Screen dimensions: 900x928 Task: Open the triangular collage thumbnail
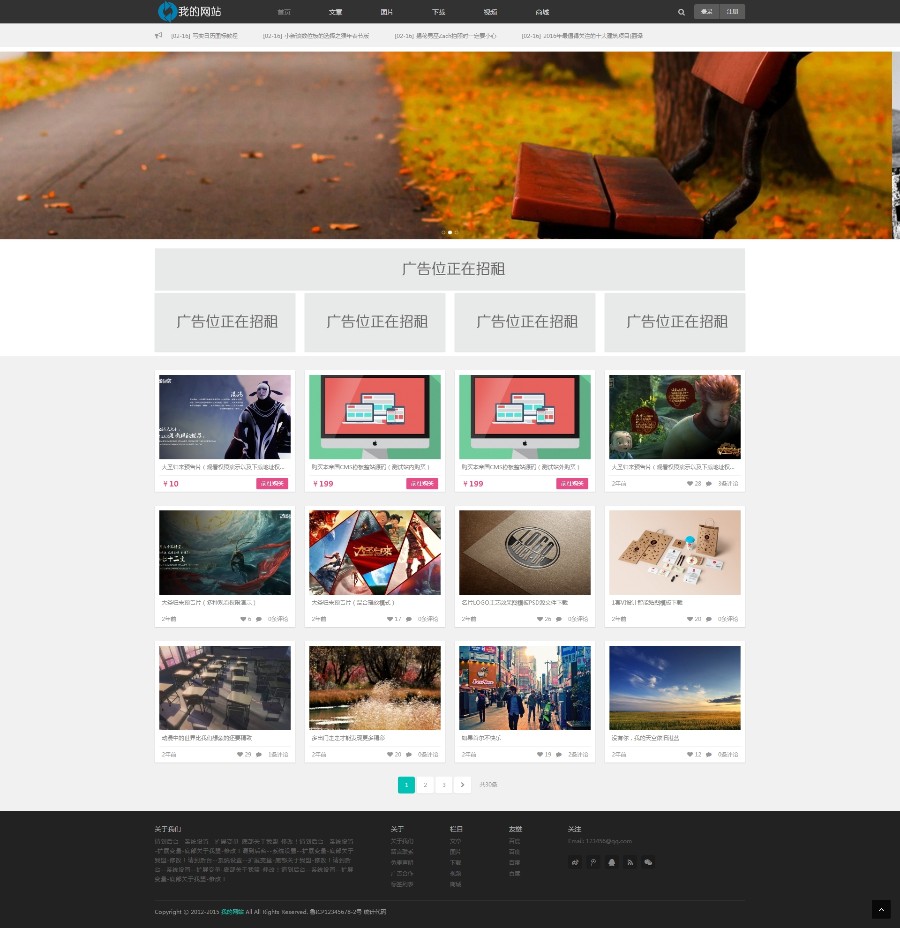(375, 552)
